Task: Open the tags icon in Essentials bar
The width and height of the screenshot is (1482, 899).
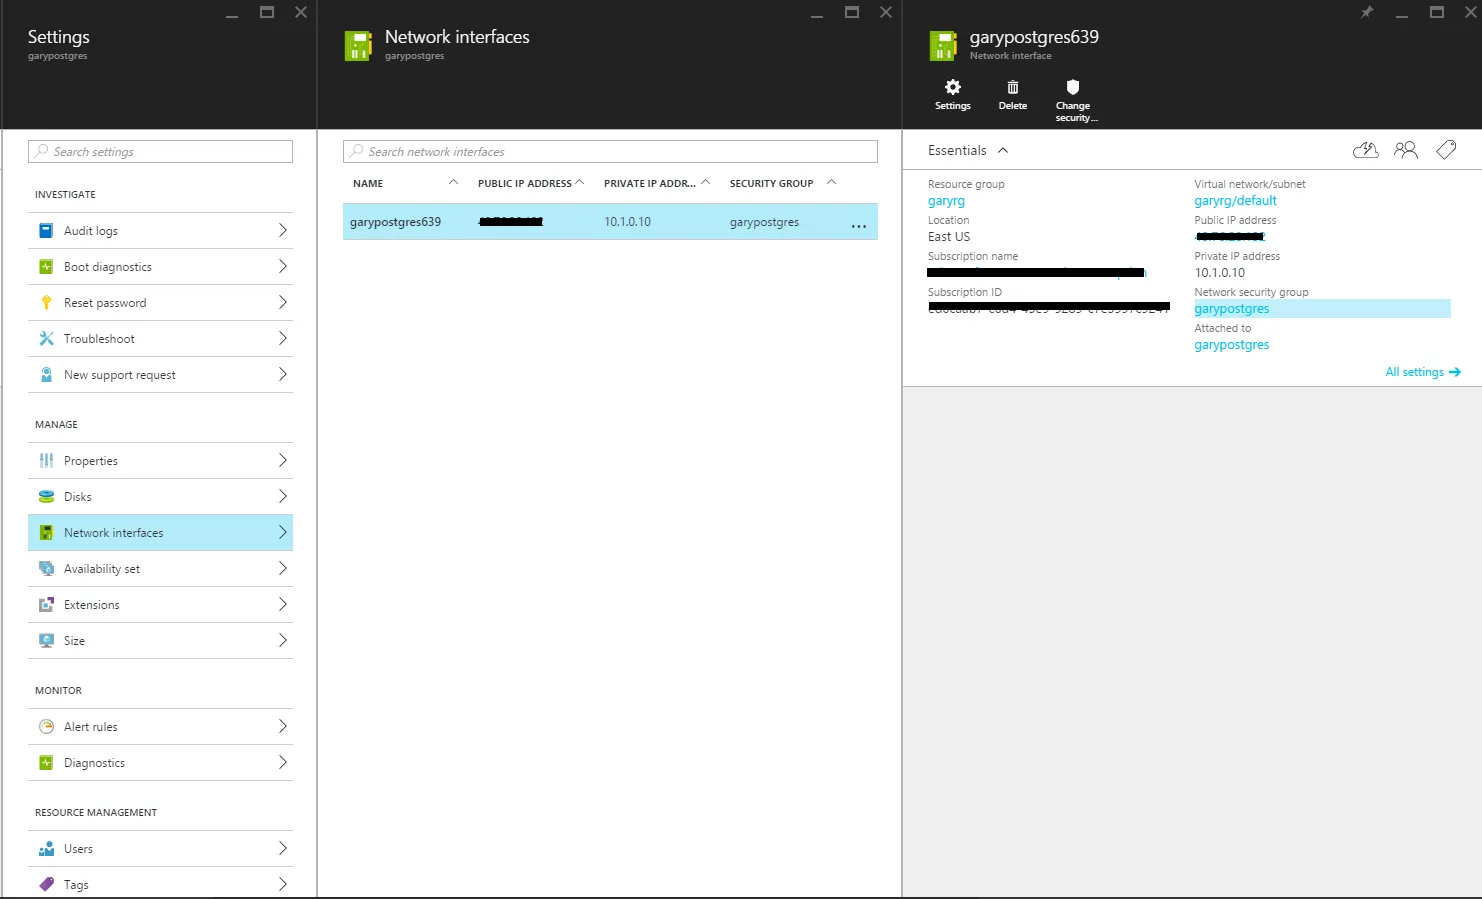Action: [x=1446, y=150]
